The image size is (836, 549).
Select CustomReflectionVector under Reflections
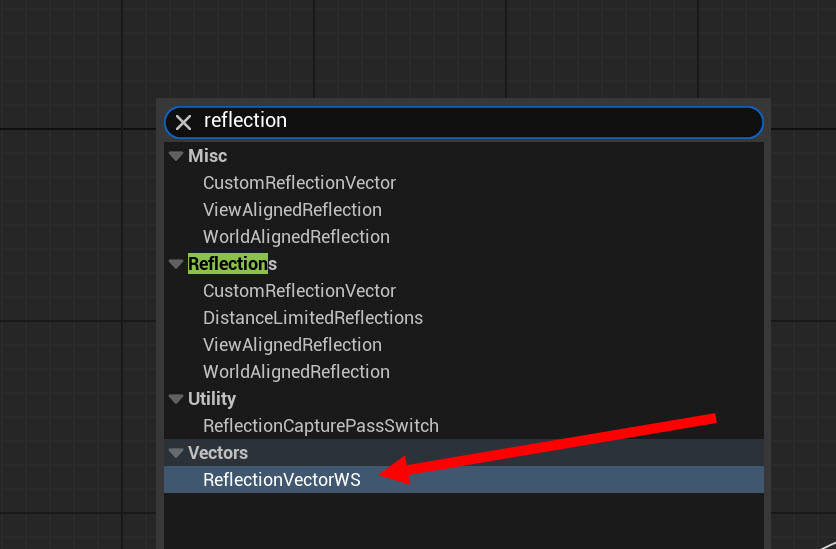point(299,290)
